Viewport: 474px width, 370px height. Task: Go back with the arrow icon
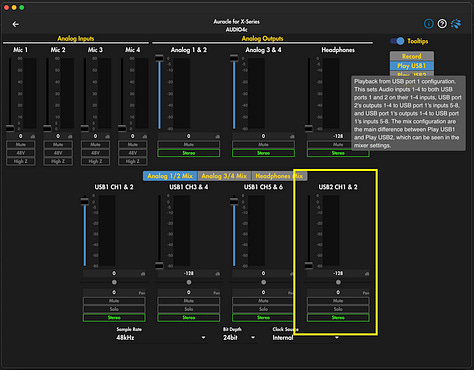click(15, 24)
